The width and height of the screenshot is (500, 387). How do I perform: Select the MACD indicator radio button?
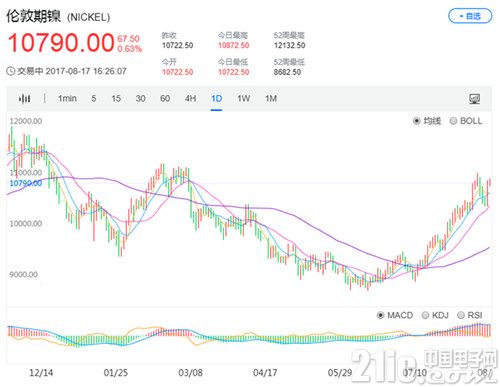[380, 315]
